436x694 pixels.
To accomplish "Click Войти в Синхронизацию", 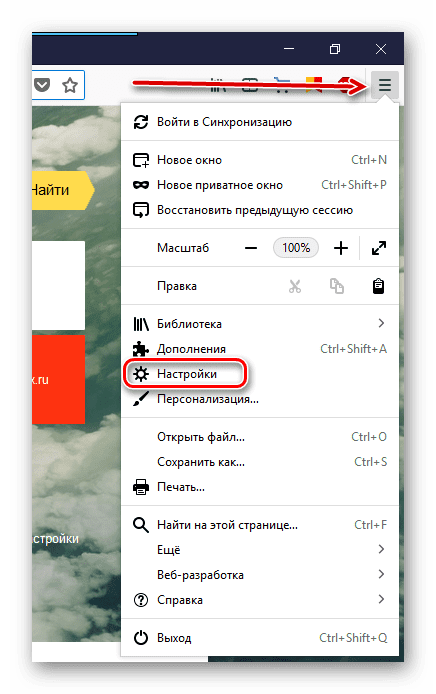I will click(x=260, y=122).
